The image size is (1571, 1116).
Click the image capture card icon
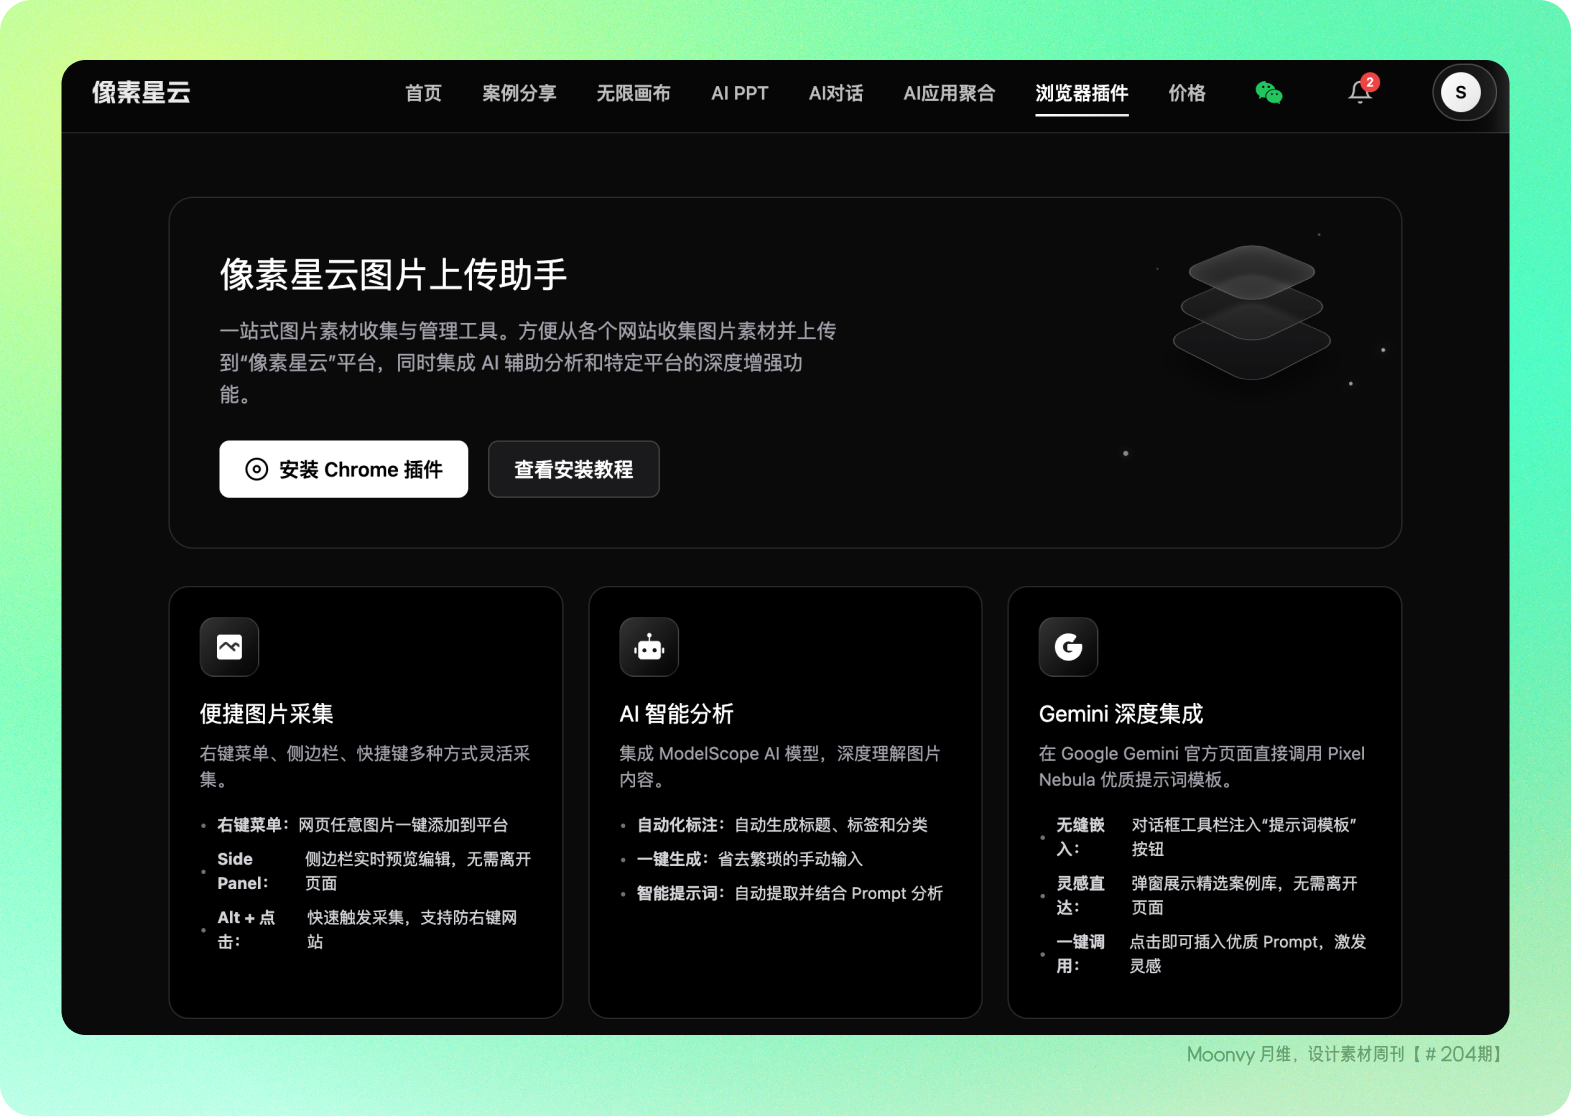point(229,647)
